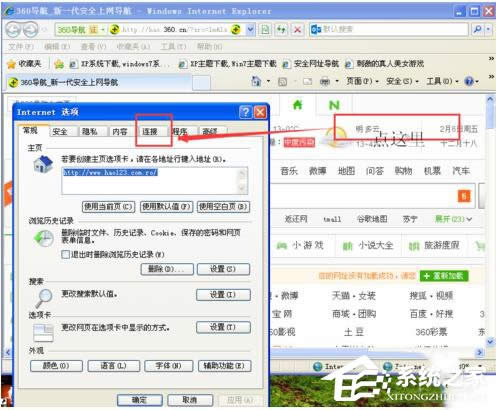This screenshot has width=496, height=410.
Task: Switch to the 连接 tab
Action: coord(150,132)
